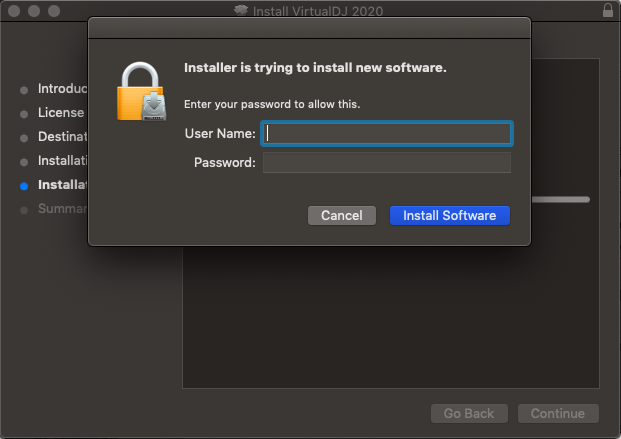Cancel the authentication dialog
621x439 pixels.
341,215
